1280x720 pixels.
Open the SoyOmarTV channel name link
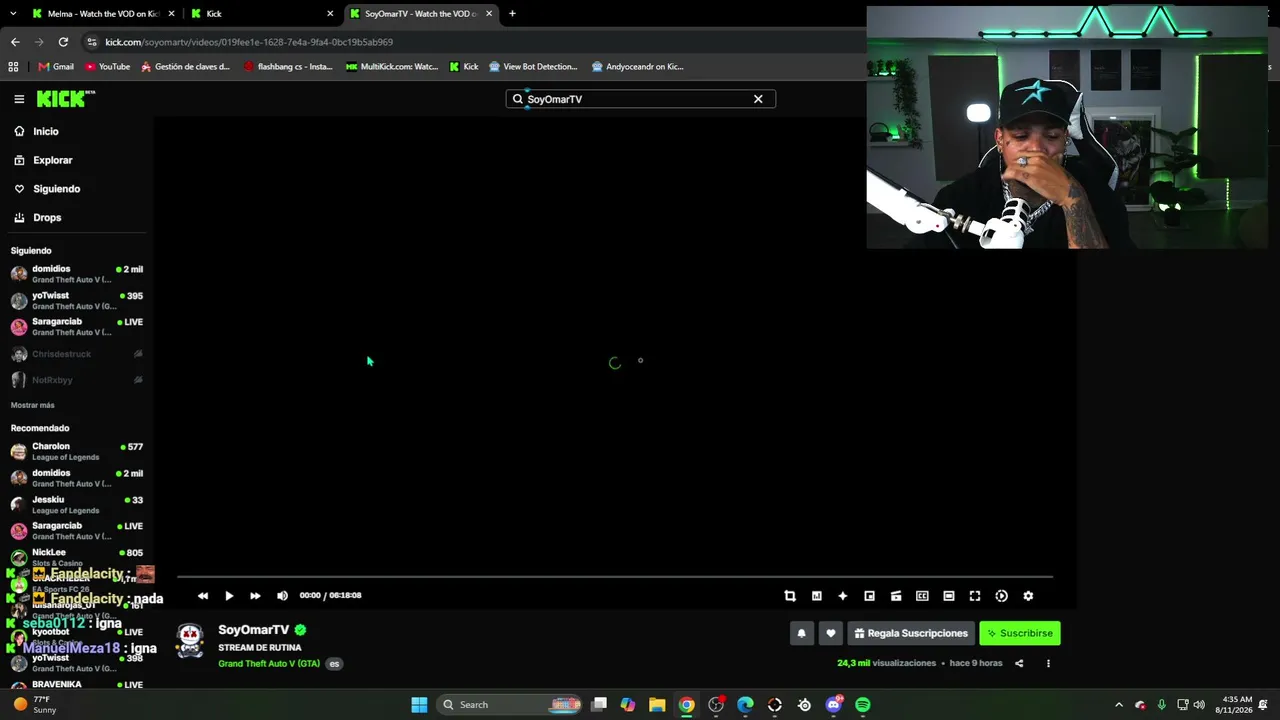pos(253,630)
